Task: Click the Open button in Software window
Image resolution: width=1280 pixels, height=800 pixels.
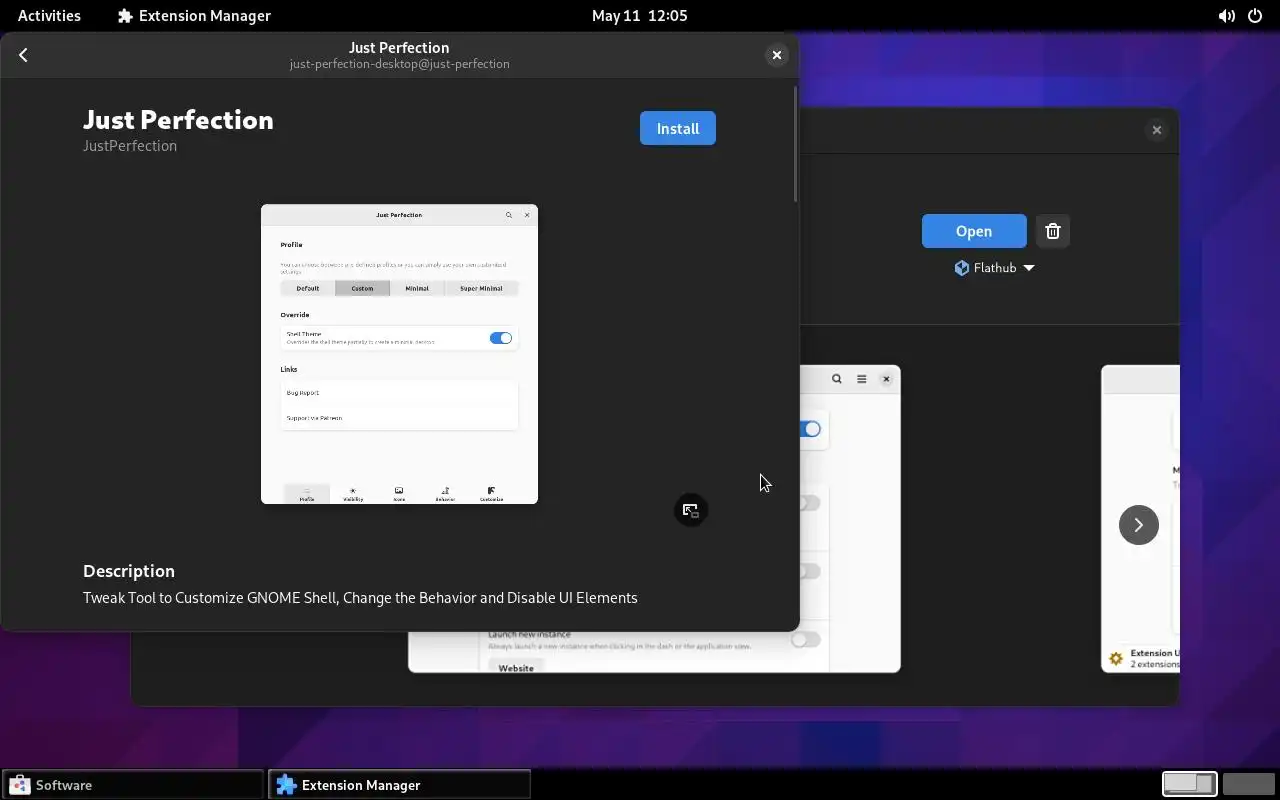Action: click(x=974, y=231)
